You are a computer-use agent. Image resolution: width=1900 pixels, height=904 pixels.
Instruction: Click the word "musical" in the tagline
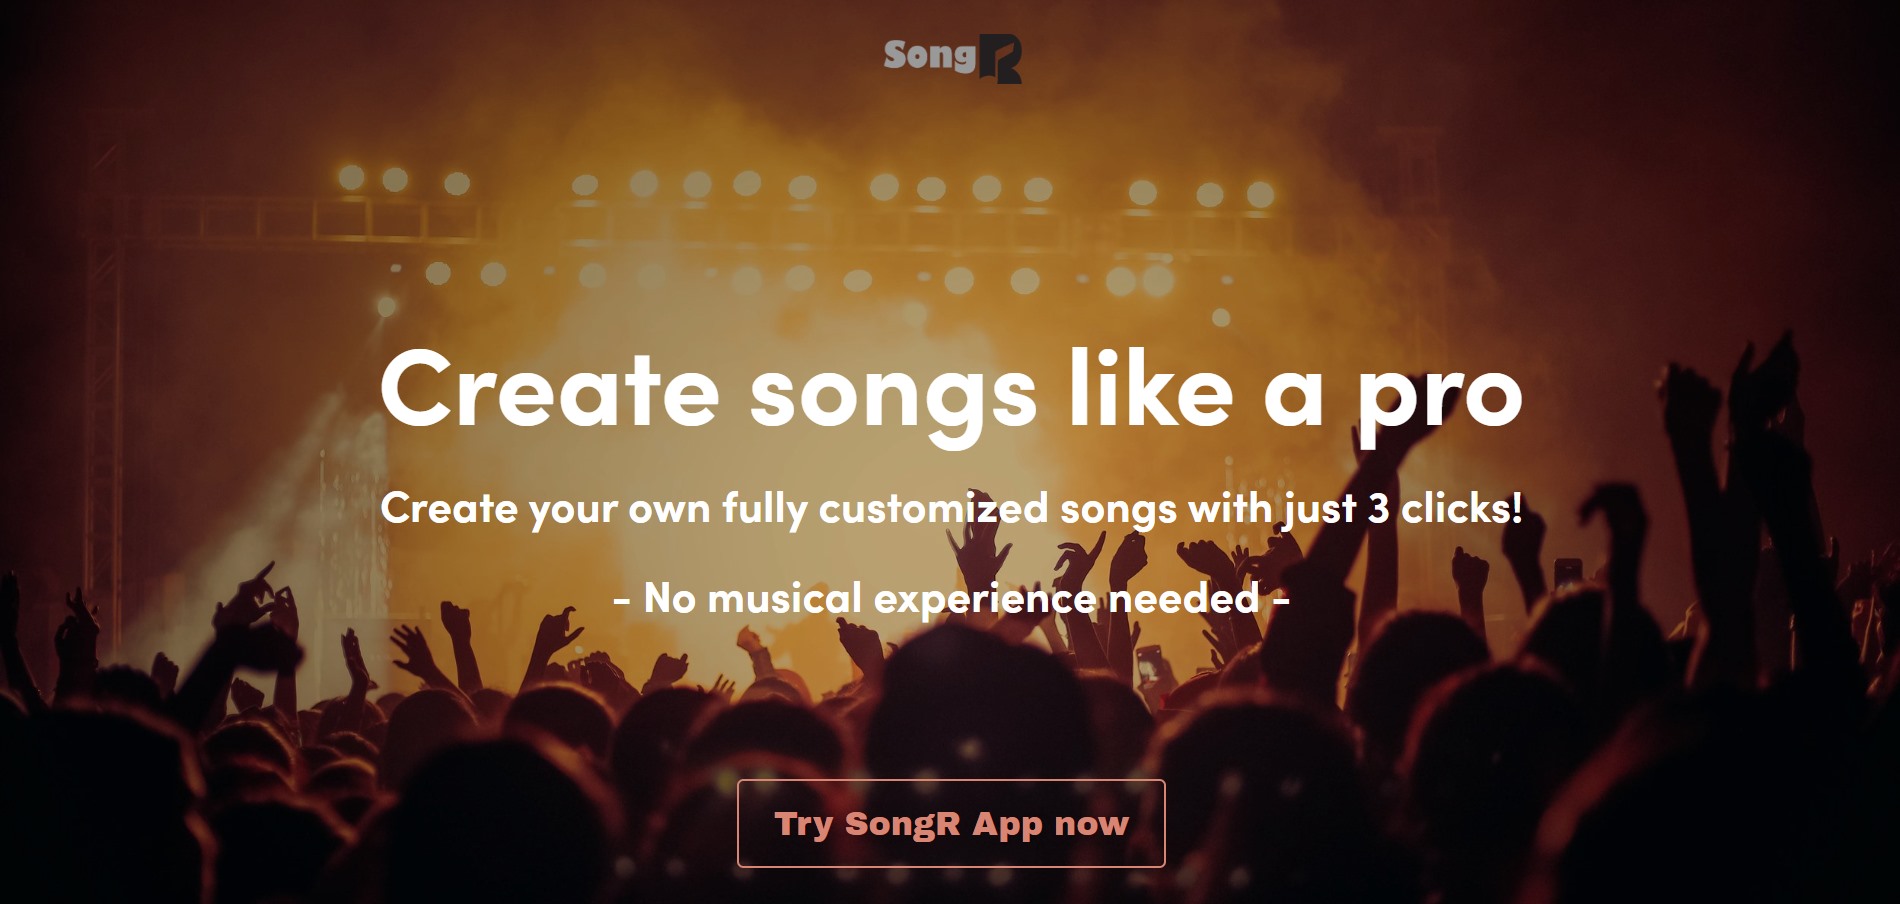(784, 598)
